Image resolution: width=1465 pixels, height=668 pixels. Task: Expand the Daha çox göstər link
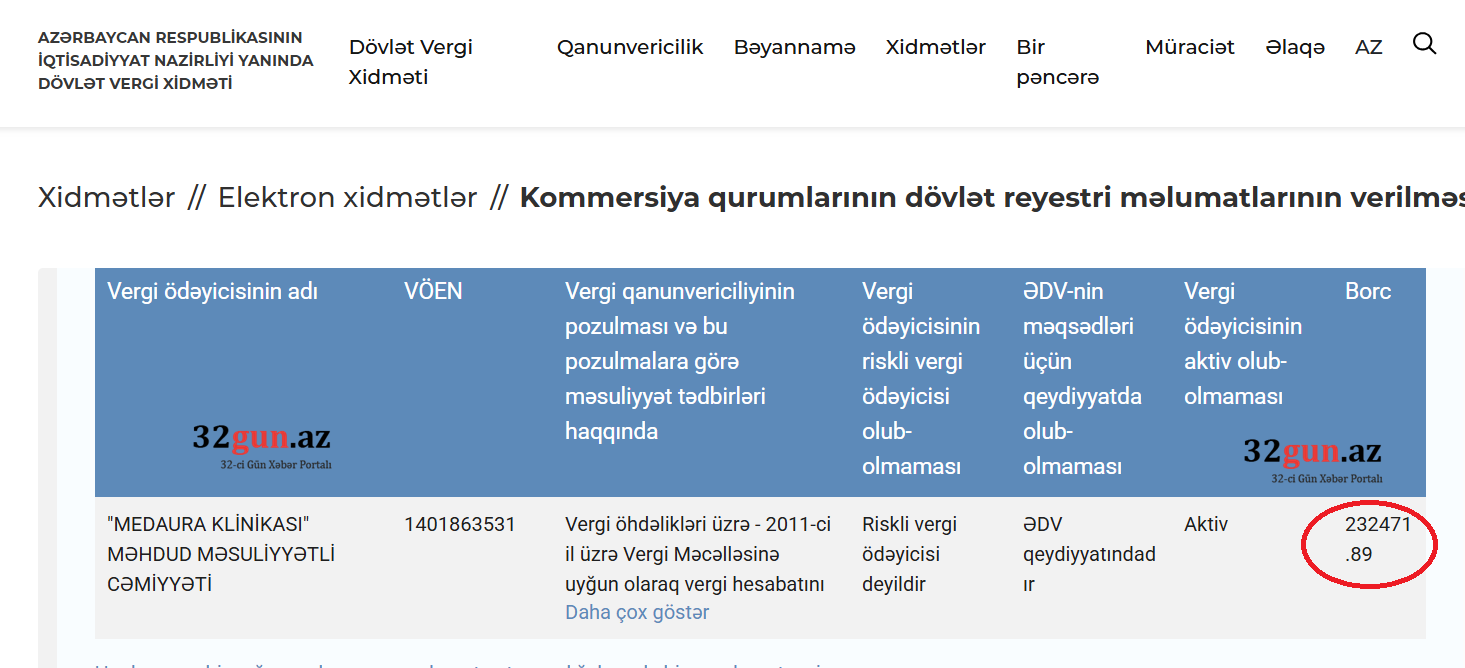[x=636, y=612]
